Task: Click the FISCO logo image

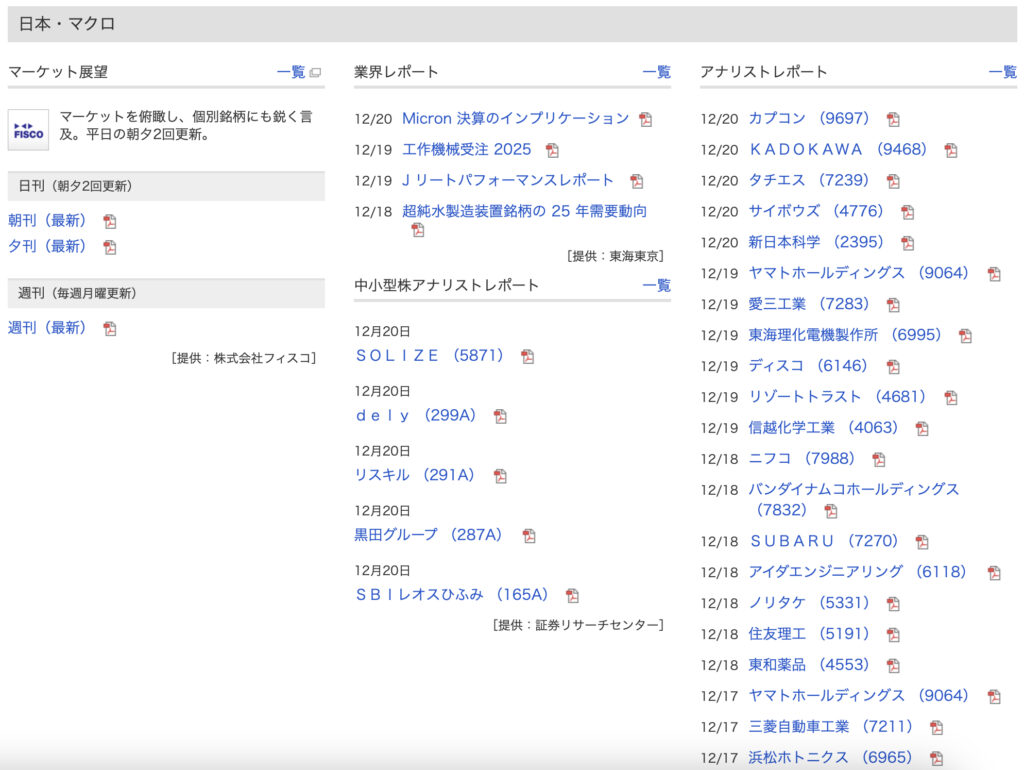Action: pos(28,129)
